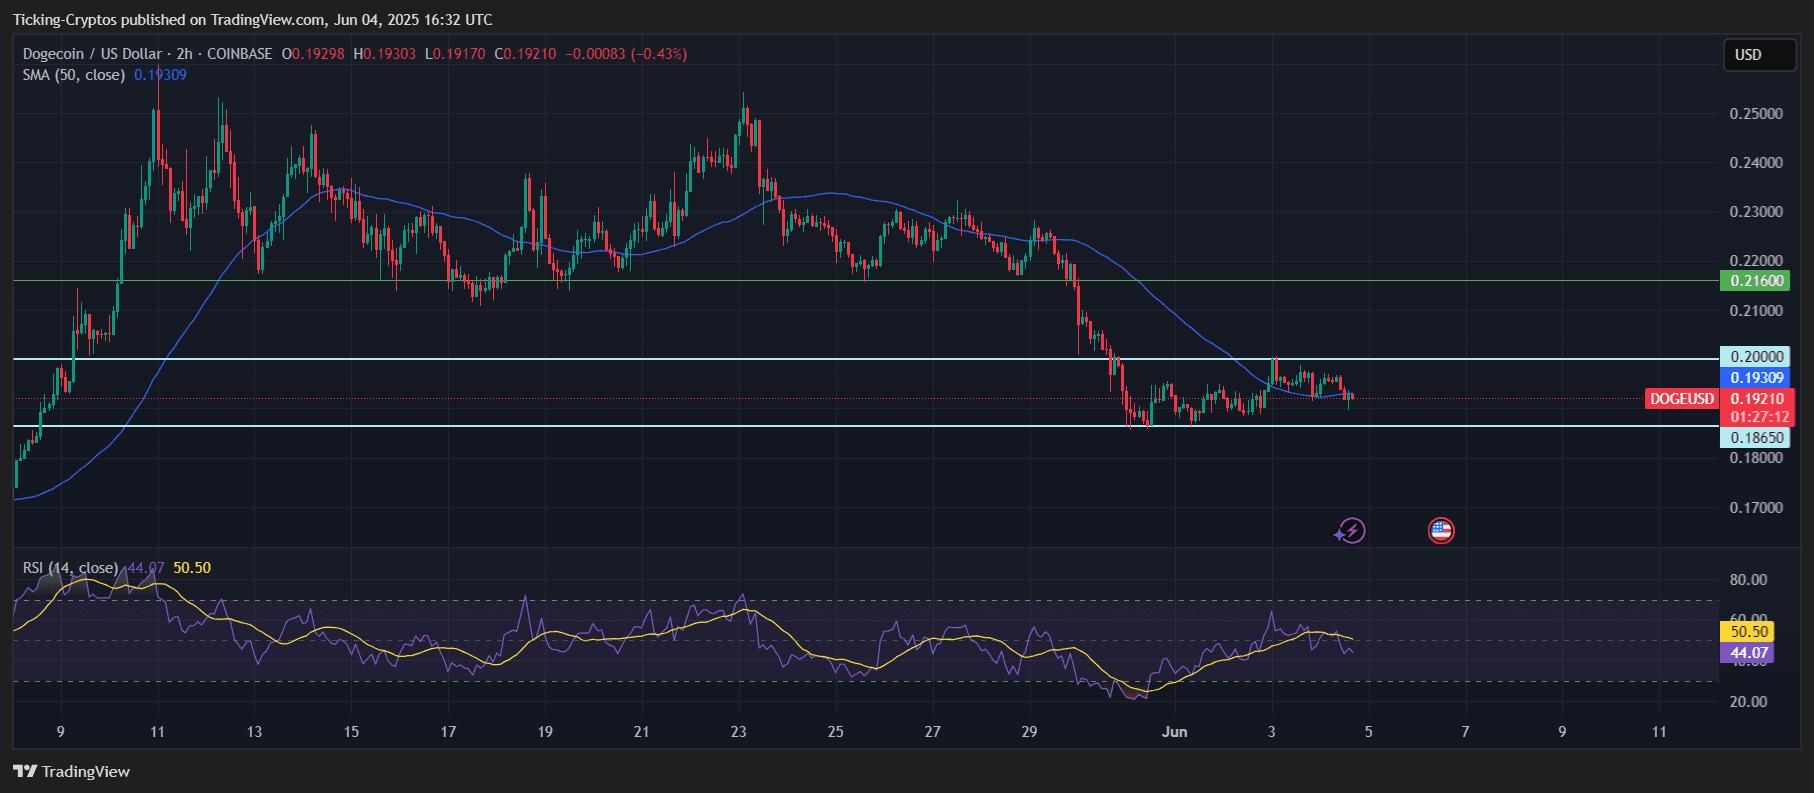The width and height of the screenshot is (1814, 793).
Task: Click the Jun label on the time axis
Action: (1174, 732)
